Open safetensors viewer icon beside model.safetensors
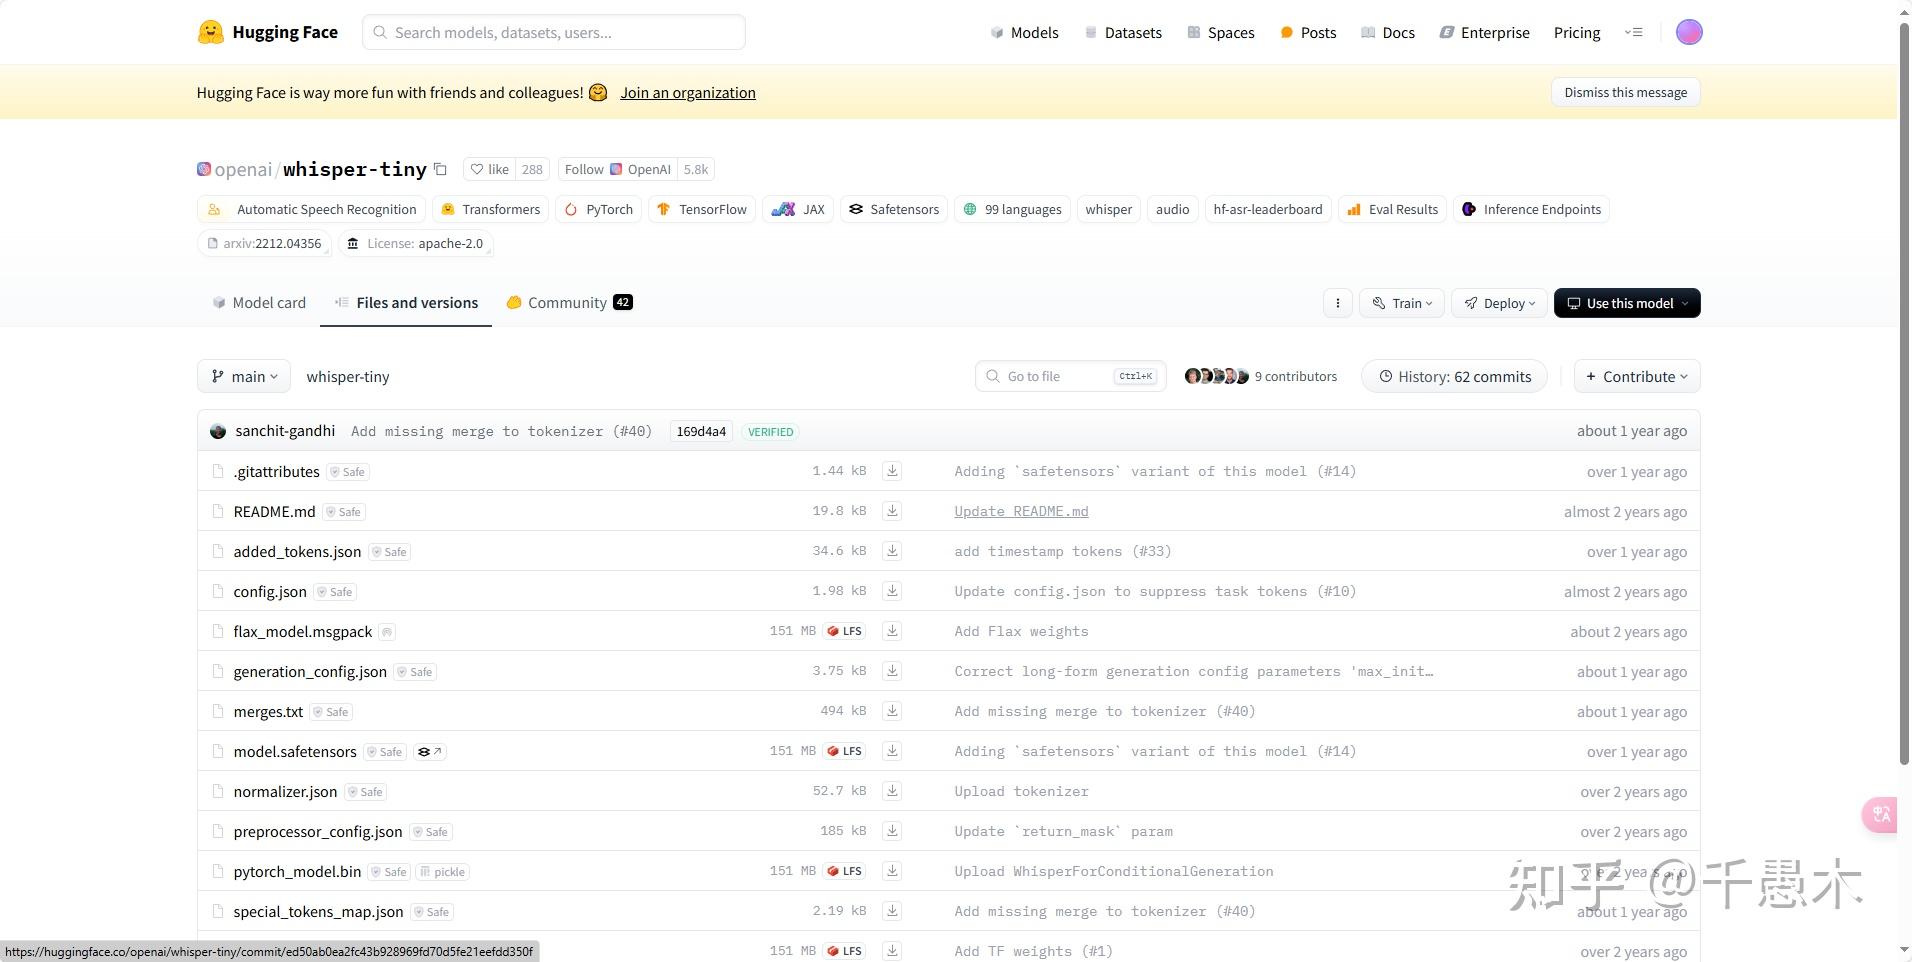 point(429,752)
